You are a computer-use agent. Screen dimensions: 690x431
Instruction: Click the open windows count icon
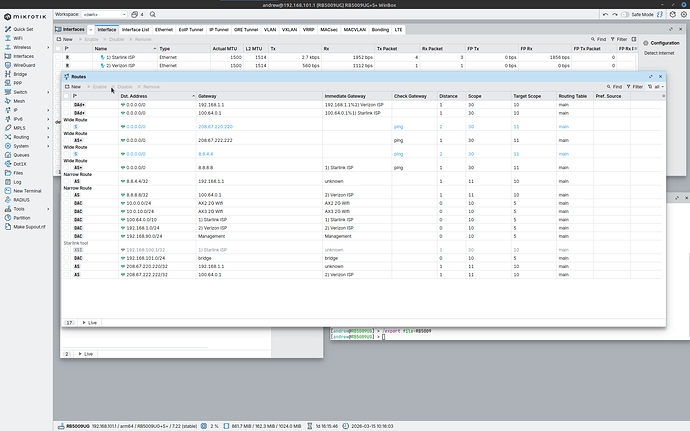click(x=135, y=15)
